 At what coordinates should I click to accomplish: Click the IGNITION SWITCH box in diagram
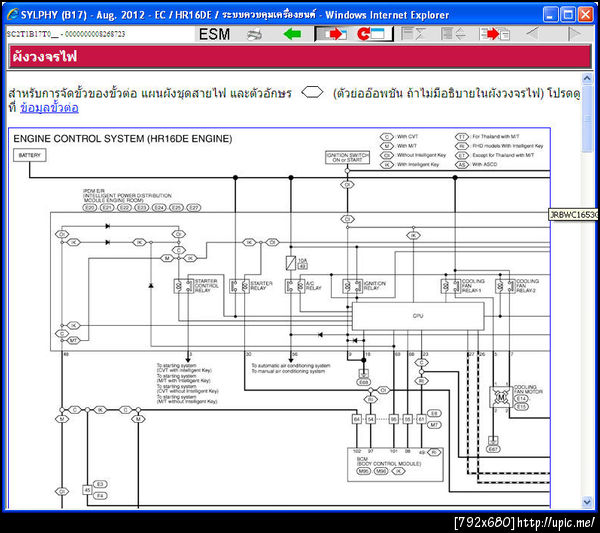coord(347,157)
